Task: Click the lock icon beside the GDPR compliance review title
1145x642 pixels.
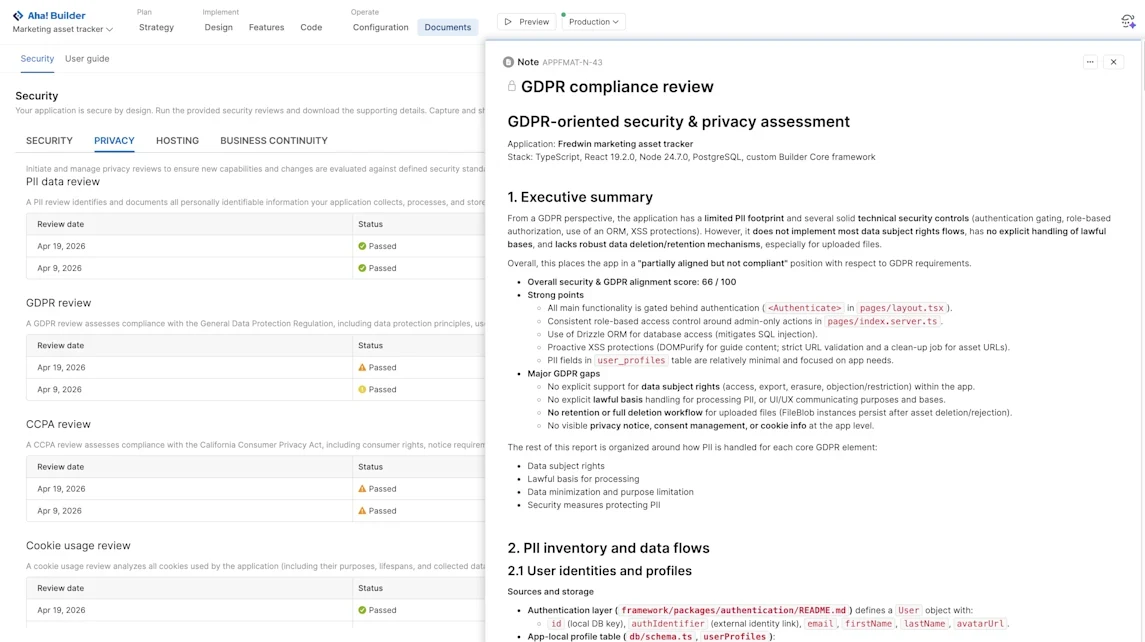Action: [512, 86]
